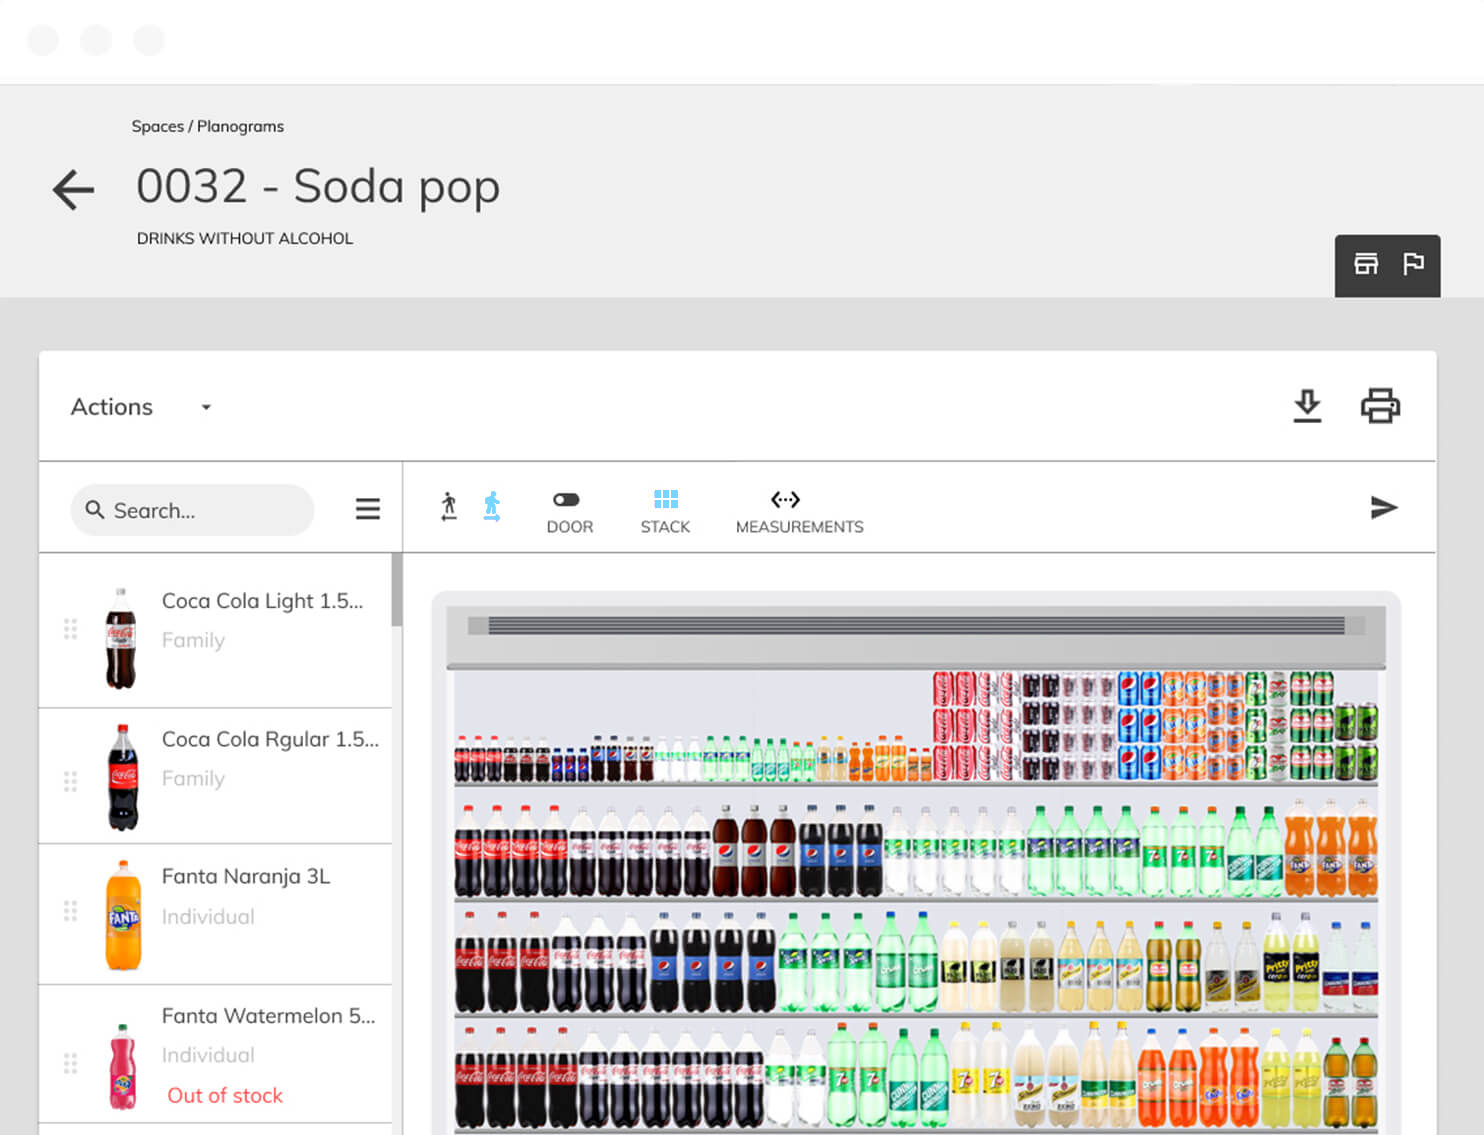Click the search magnifier icon
This screenshot has width=1484, height=1135.
[95, 510]
